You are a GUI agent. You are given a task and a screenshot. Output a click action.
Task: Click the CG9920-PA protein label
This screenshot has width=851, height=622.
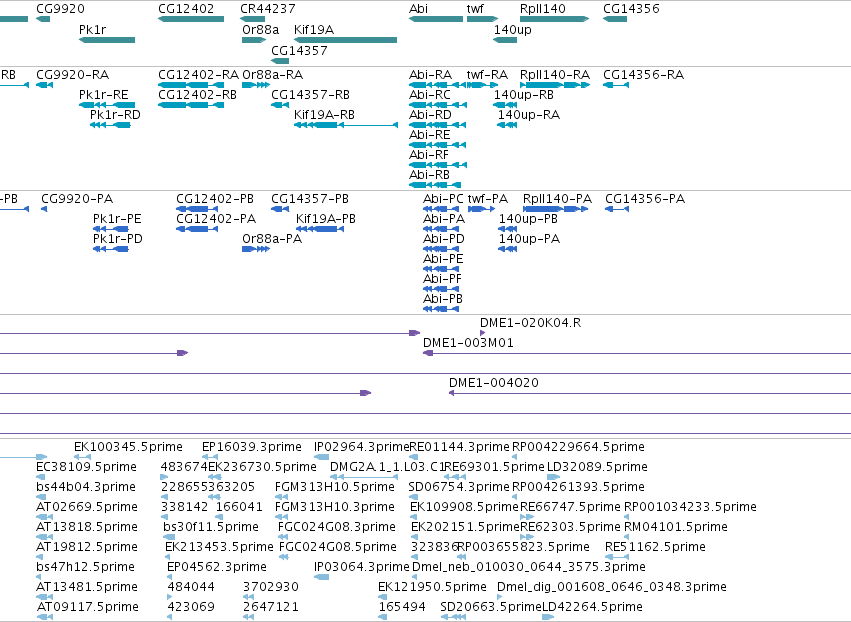(x=77, y=199)
